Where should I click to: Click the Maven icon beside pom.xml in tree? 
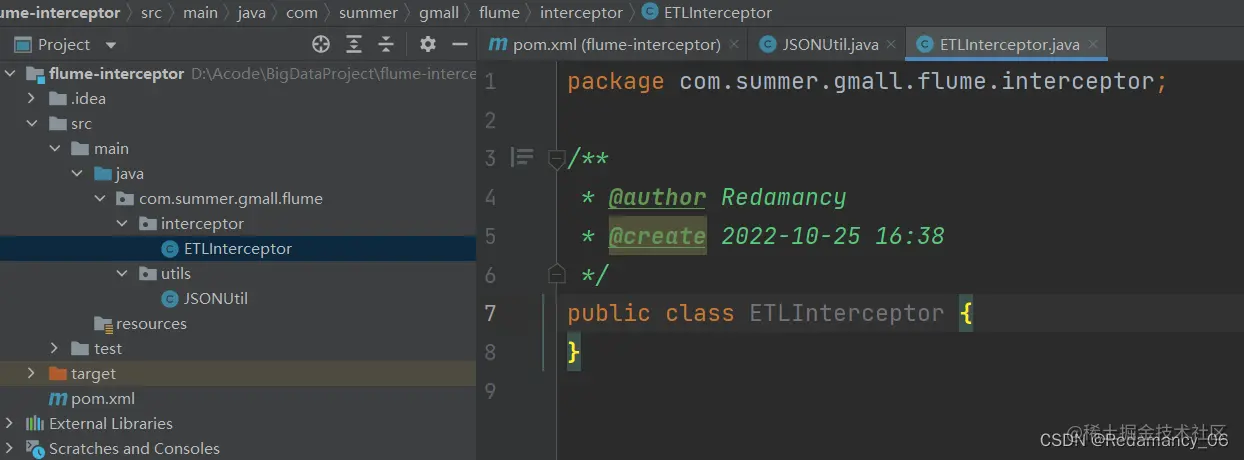tap(58, 398)
